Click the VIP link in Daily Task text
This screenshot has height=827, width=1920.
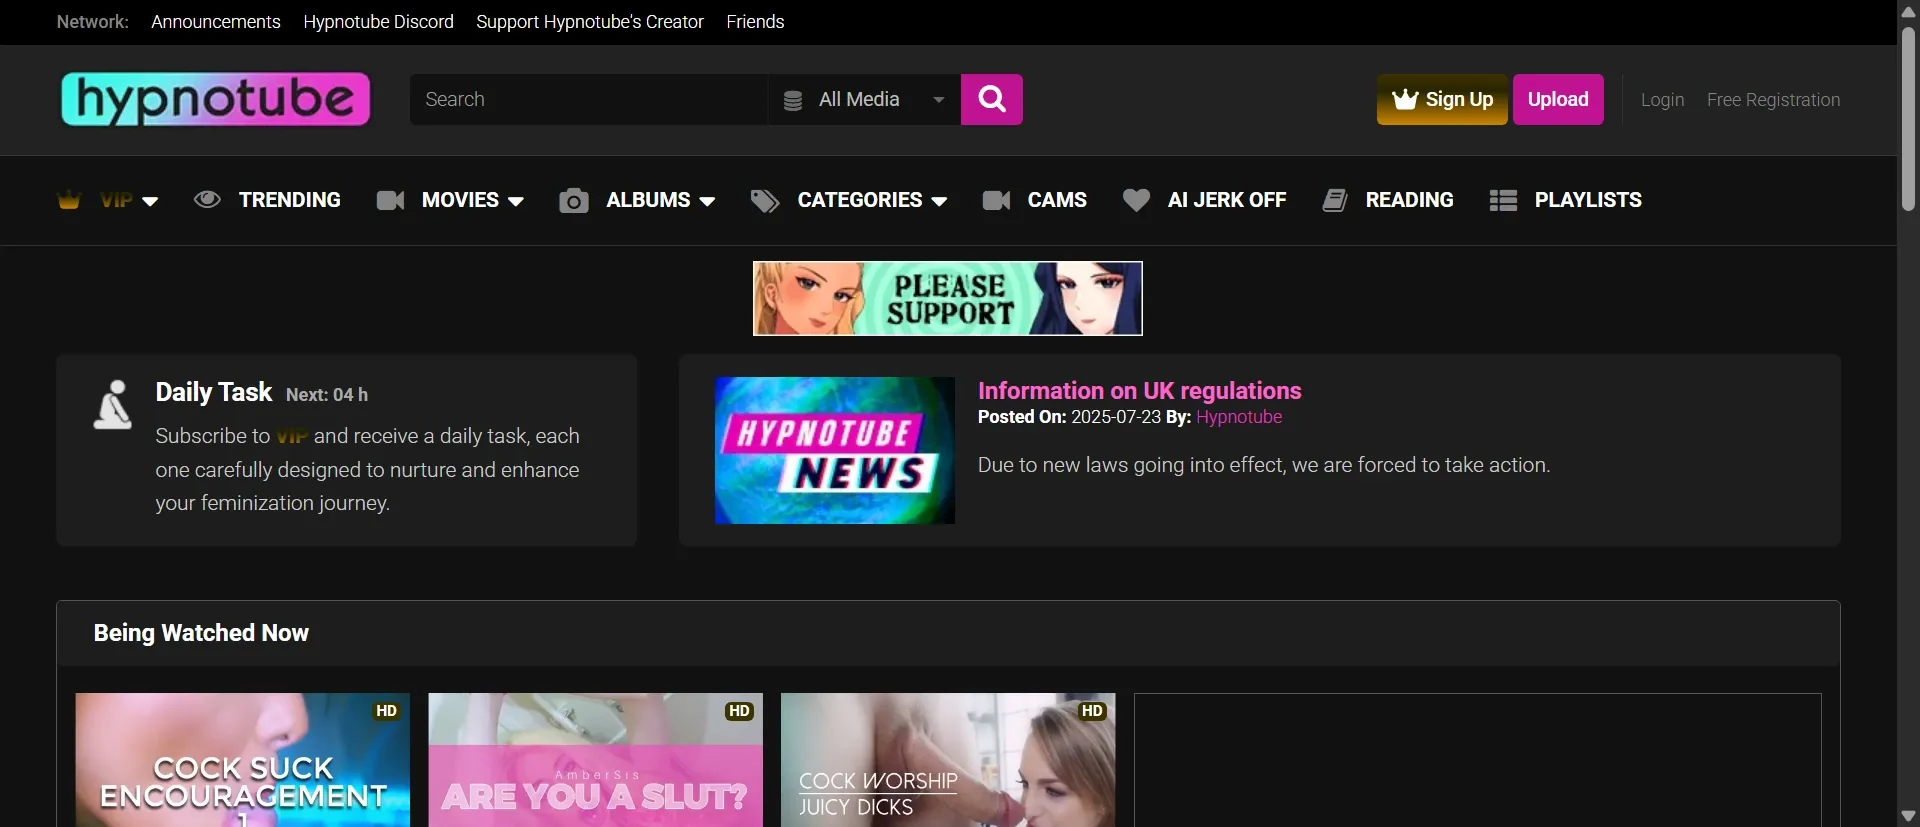292,437
